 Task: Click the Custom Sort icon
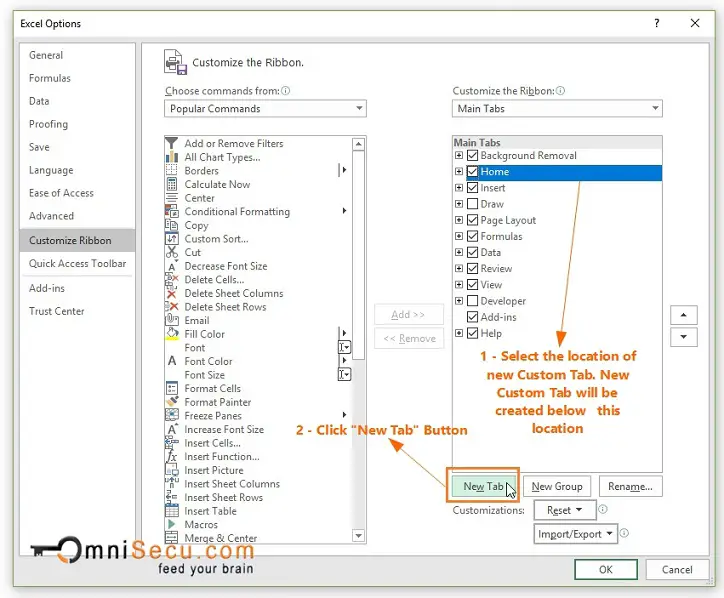coord(171,239)
